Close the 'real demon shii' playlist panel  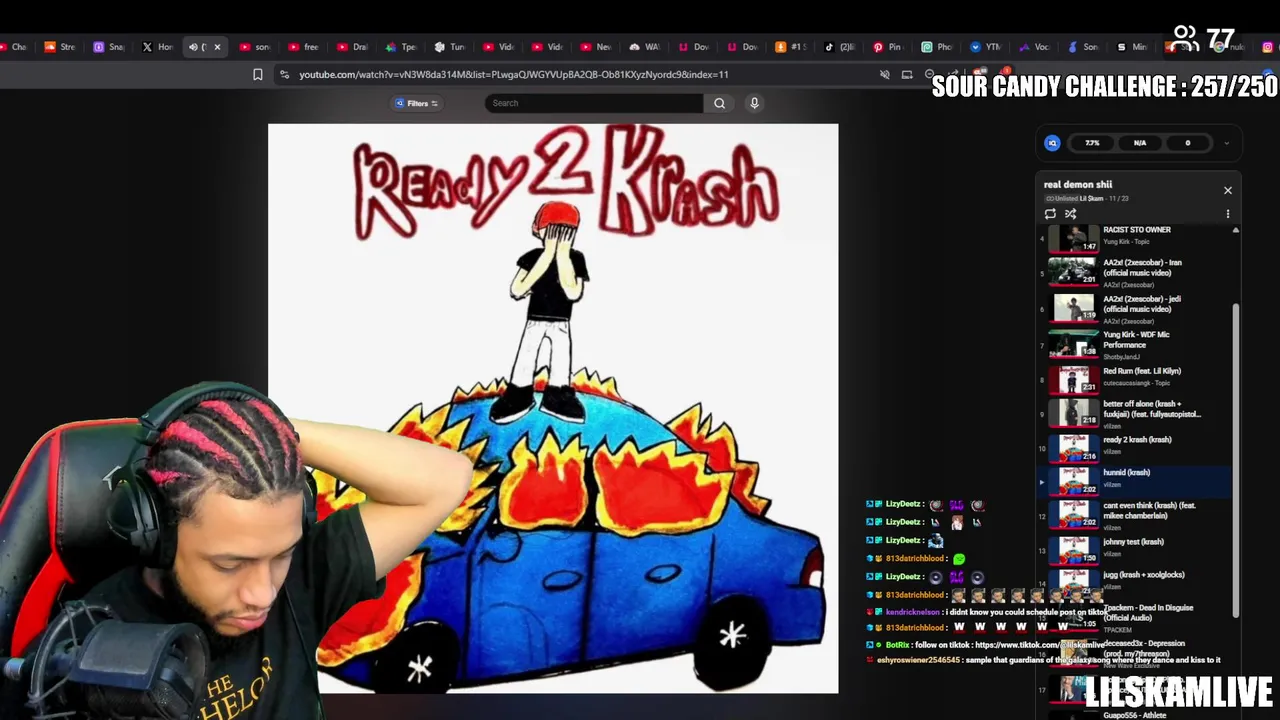point(1228,190)
